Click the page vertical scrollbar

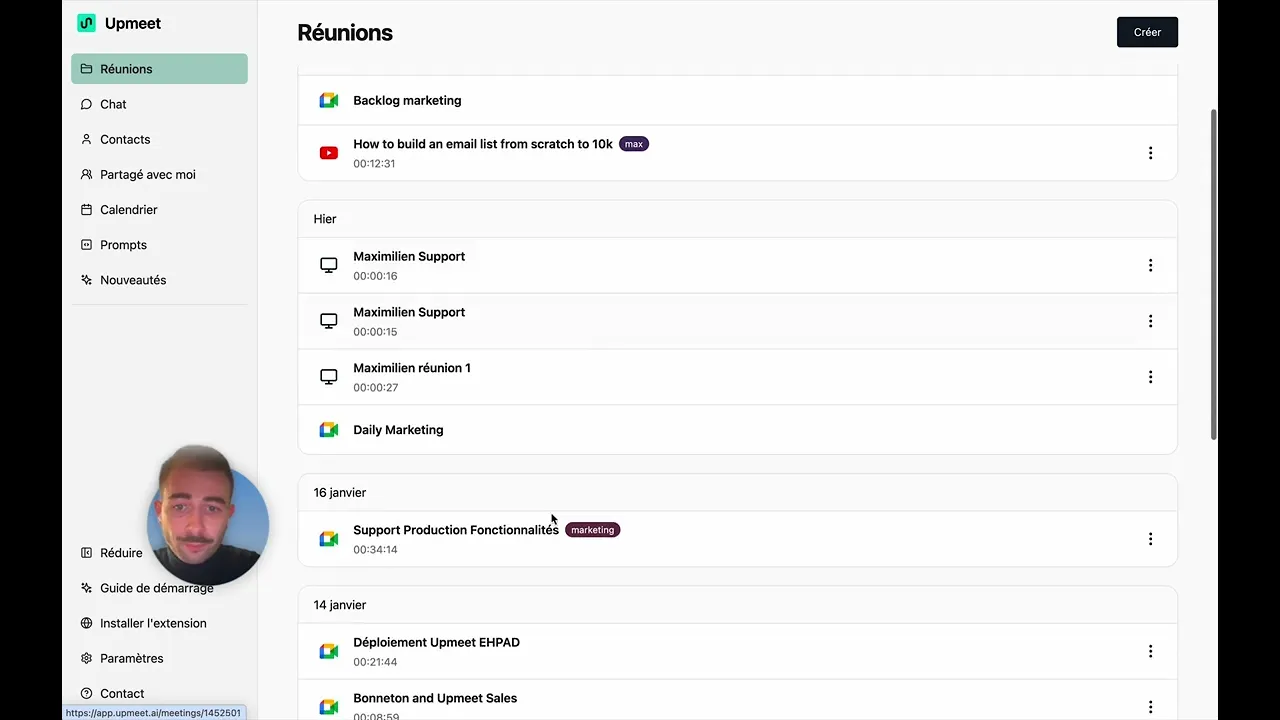coord(1213,275)
